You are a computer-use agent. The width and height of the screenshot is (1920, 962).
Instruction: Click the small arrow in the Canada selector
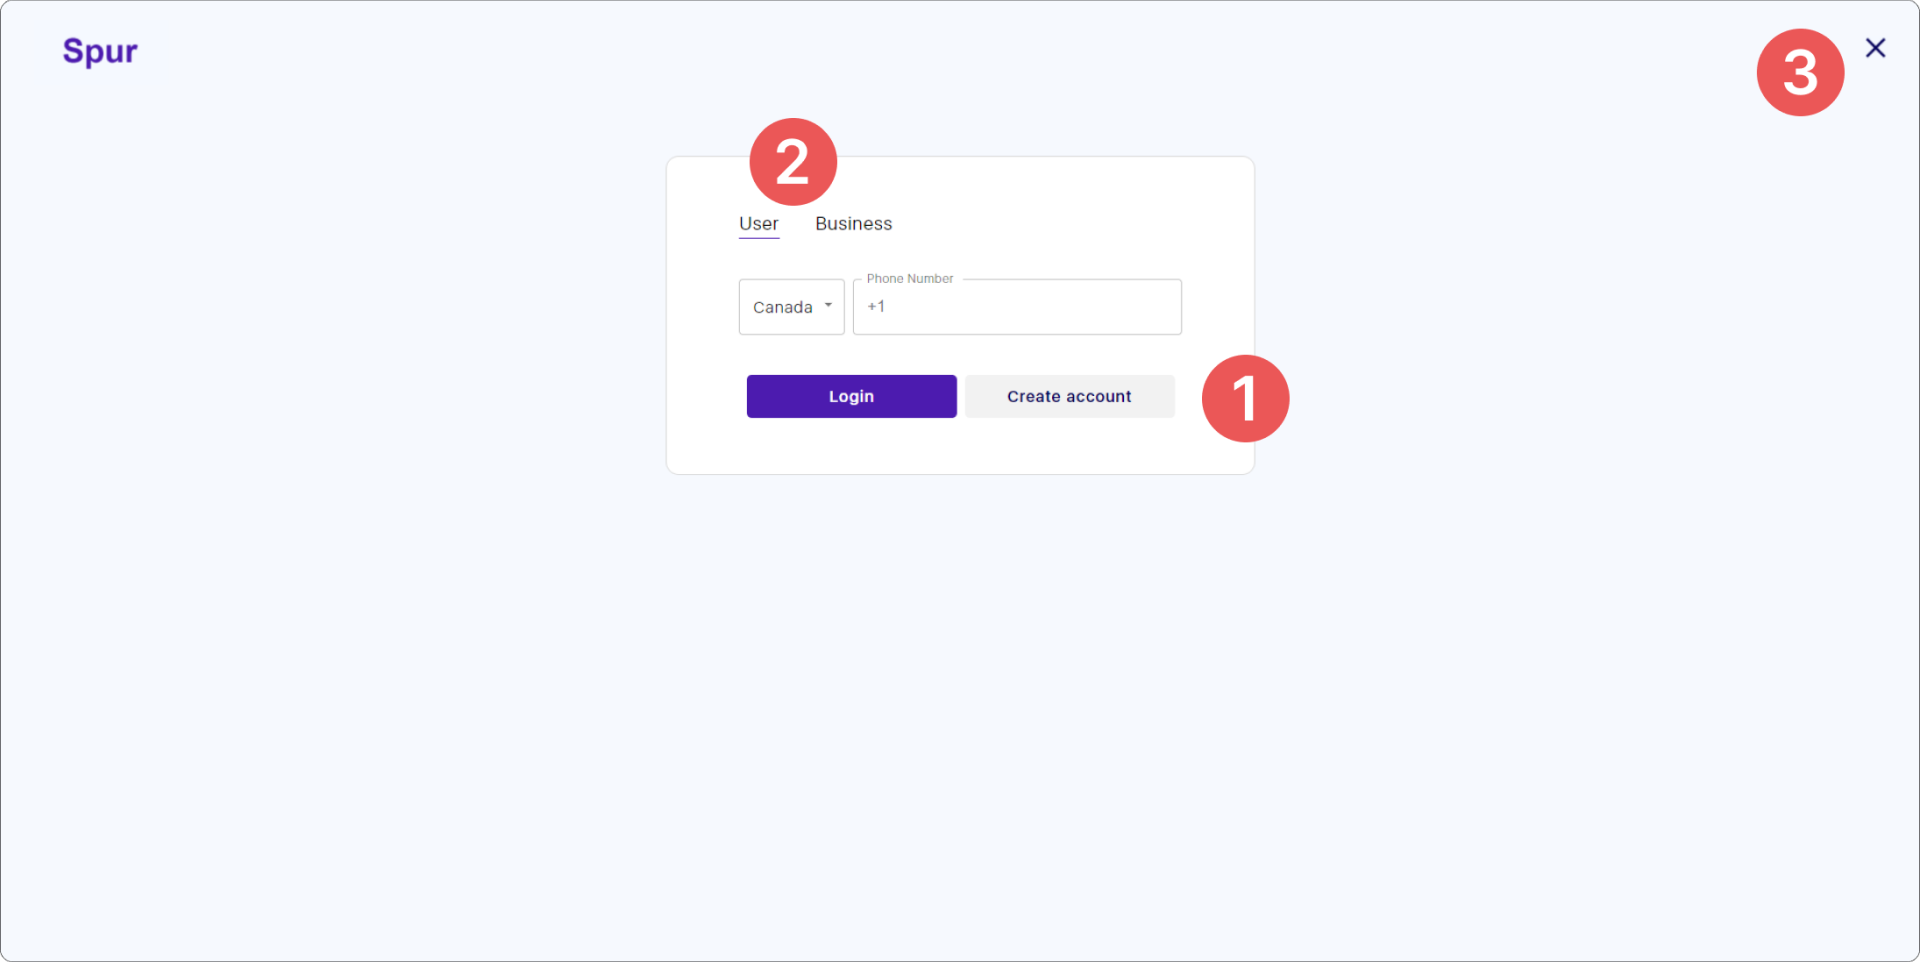[x=828, y=305]
